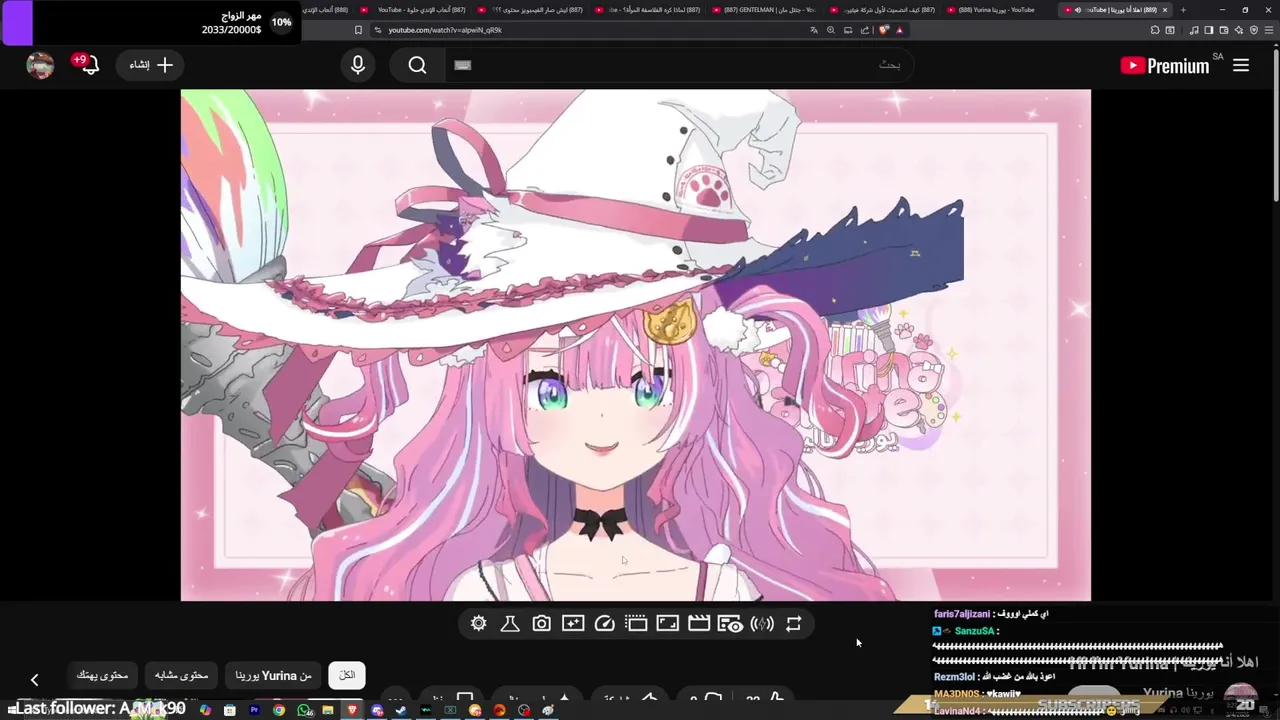Open the Discord taskbar icon
The height and width of the screenshot is (720, 1280).
point(377,710)
